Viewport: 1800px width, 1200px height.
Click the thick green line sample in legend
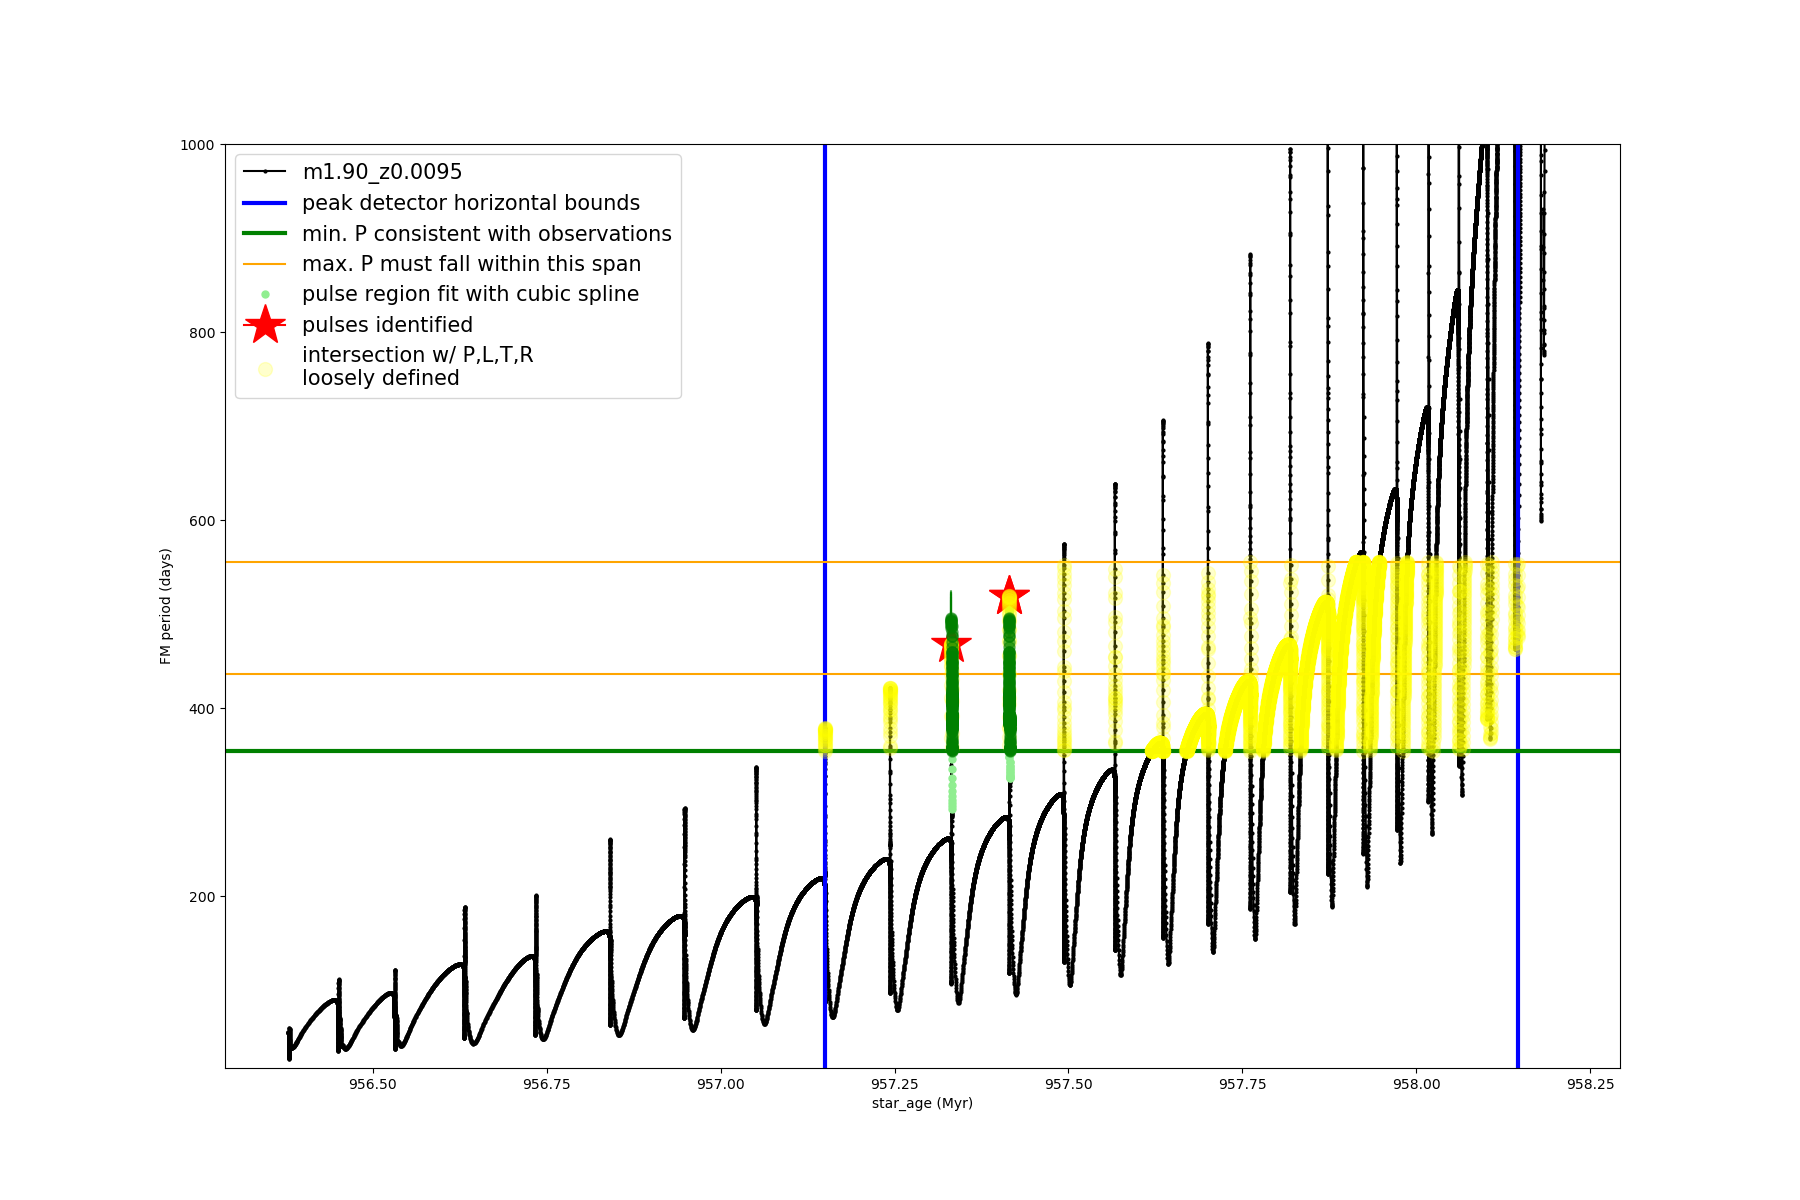coord(265,234)
